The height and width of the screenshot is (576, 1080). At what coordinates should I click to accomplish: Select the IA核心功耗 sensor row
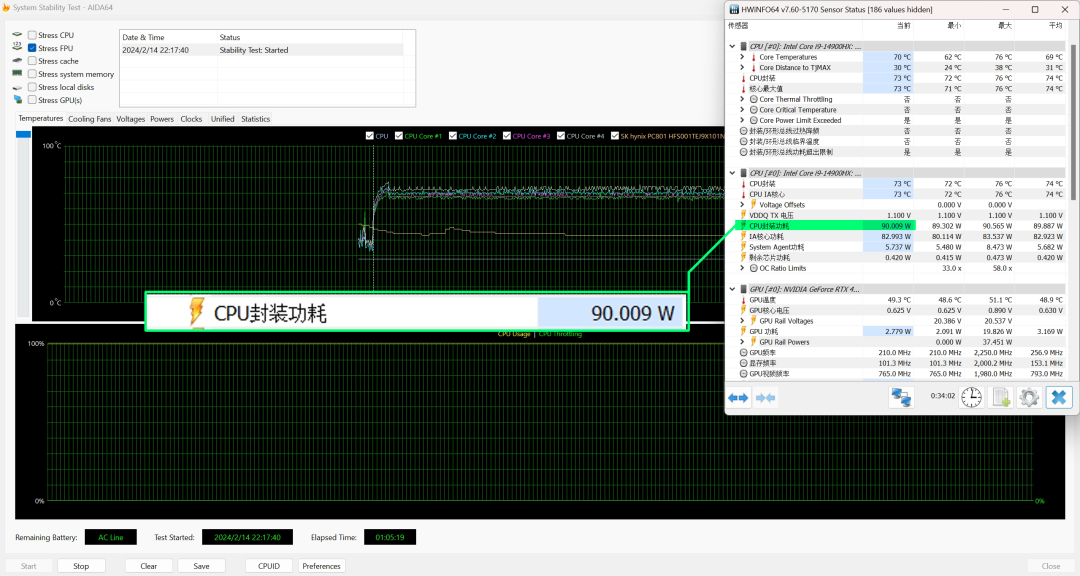click(x=900, y=236)
